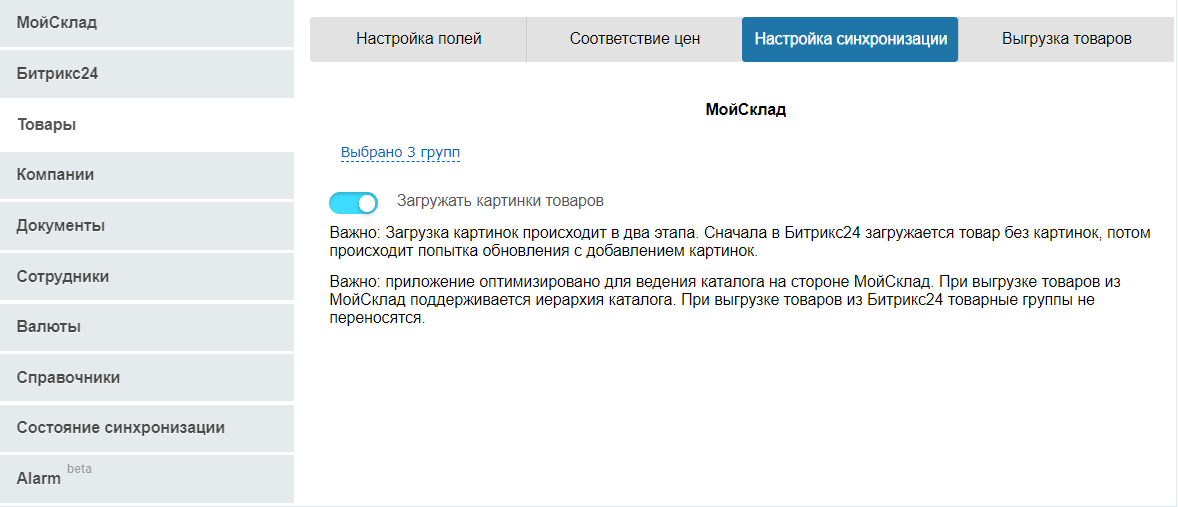Viewport: 1178px width, 507px height.
Task: Click the МойСклад heading text
Action: pos(745,110)
